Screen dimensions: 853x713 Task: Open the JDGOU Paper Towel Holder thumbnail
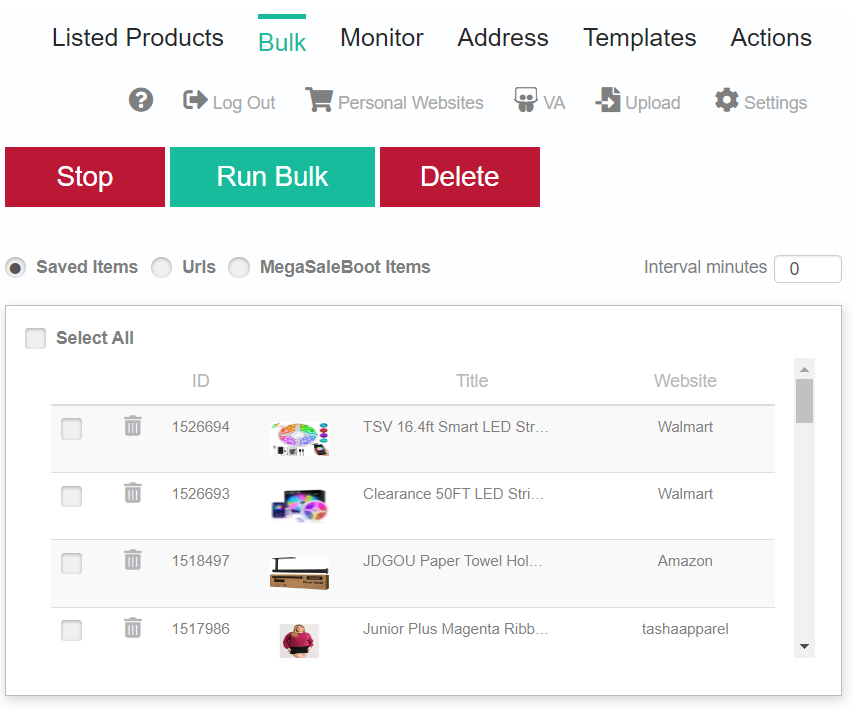pos(300,573)
